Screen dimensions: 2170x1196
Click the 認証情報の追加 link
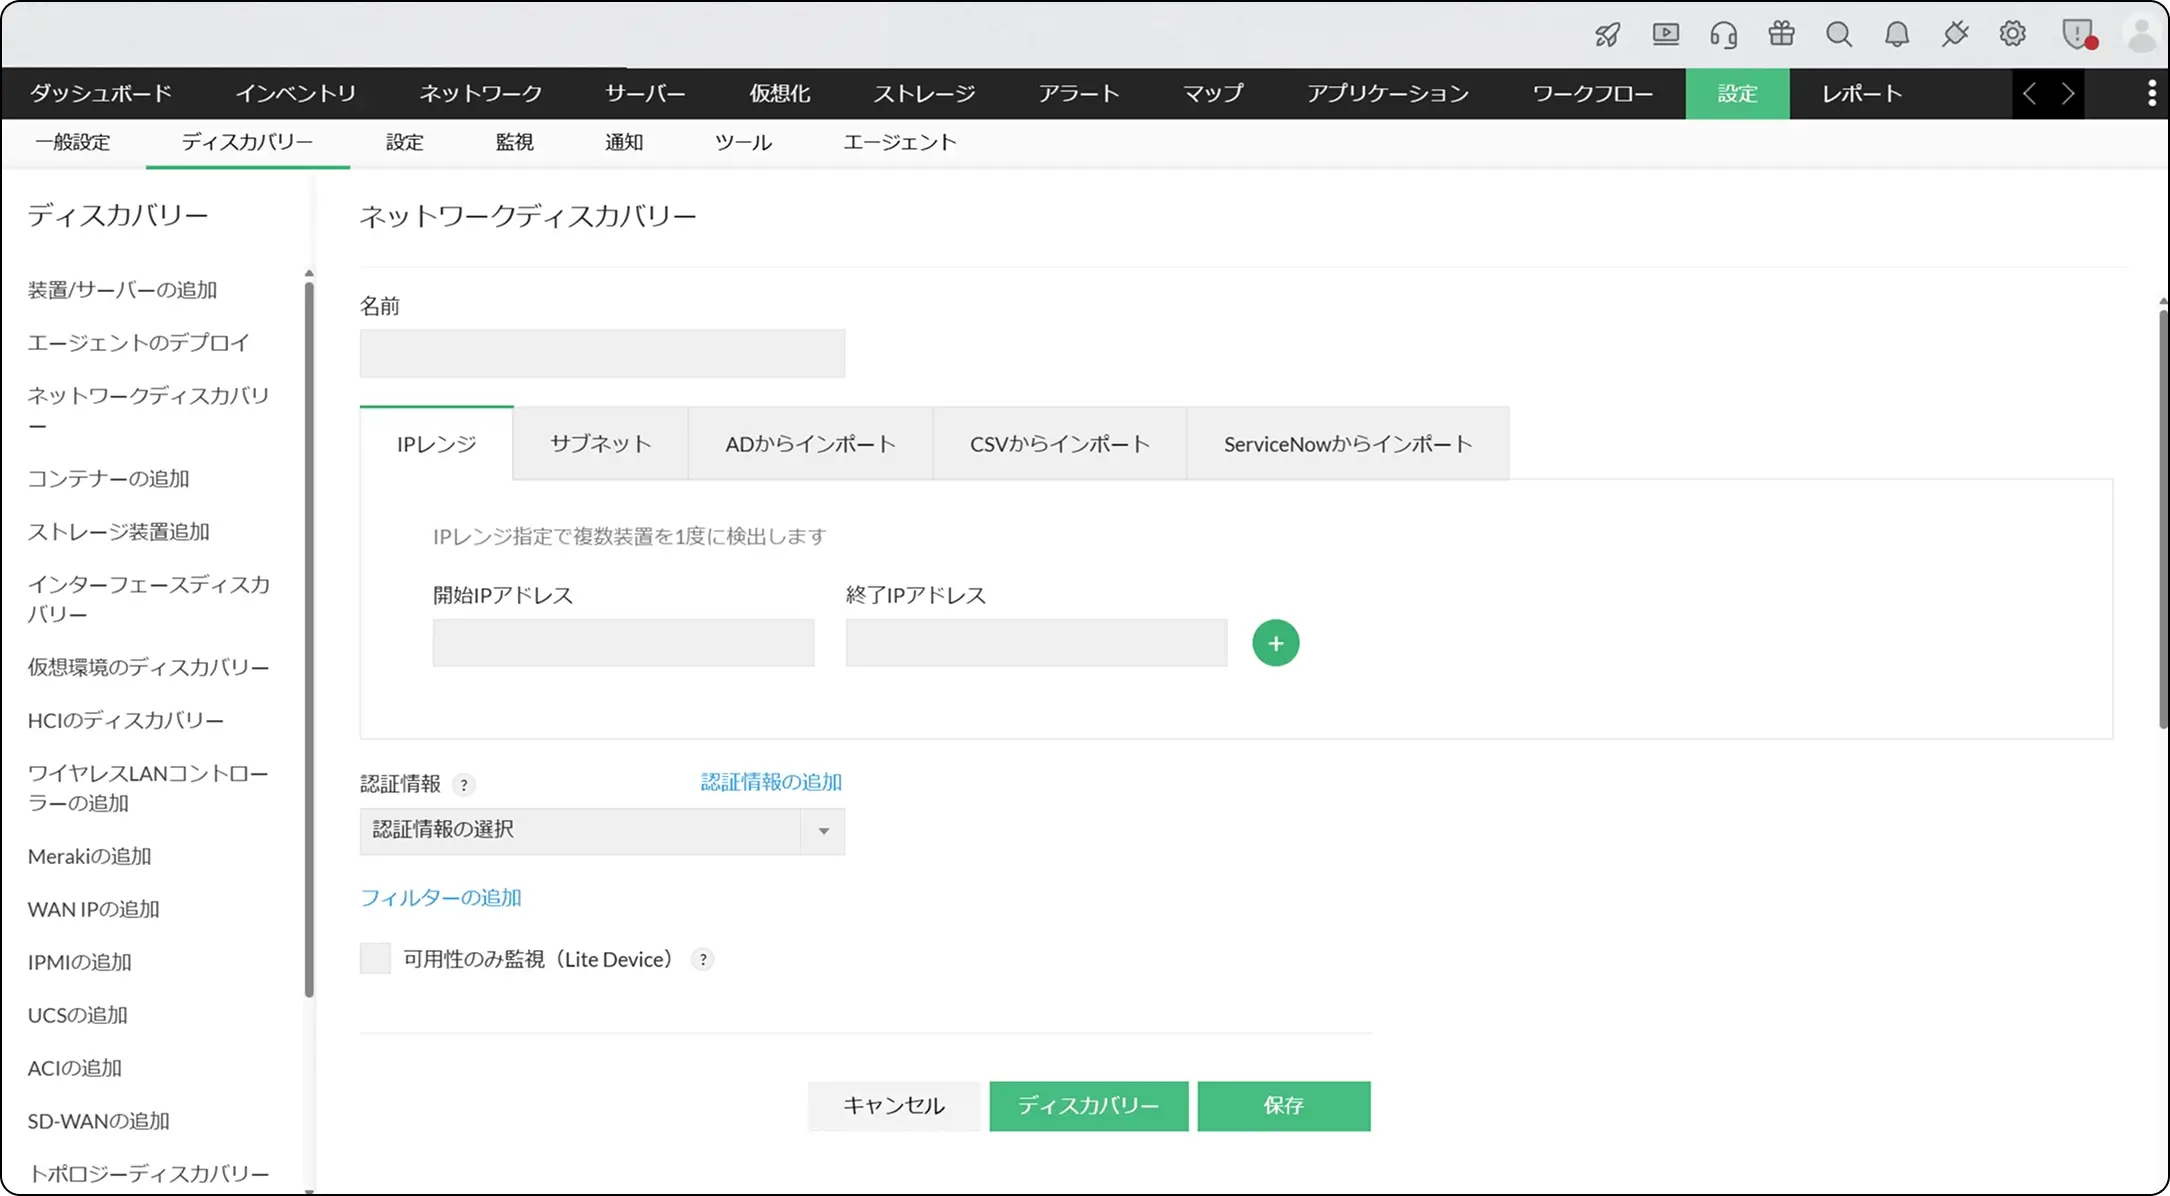click(x=771, y=782)
